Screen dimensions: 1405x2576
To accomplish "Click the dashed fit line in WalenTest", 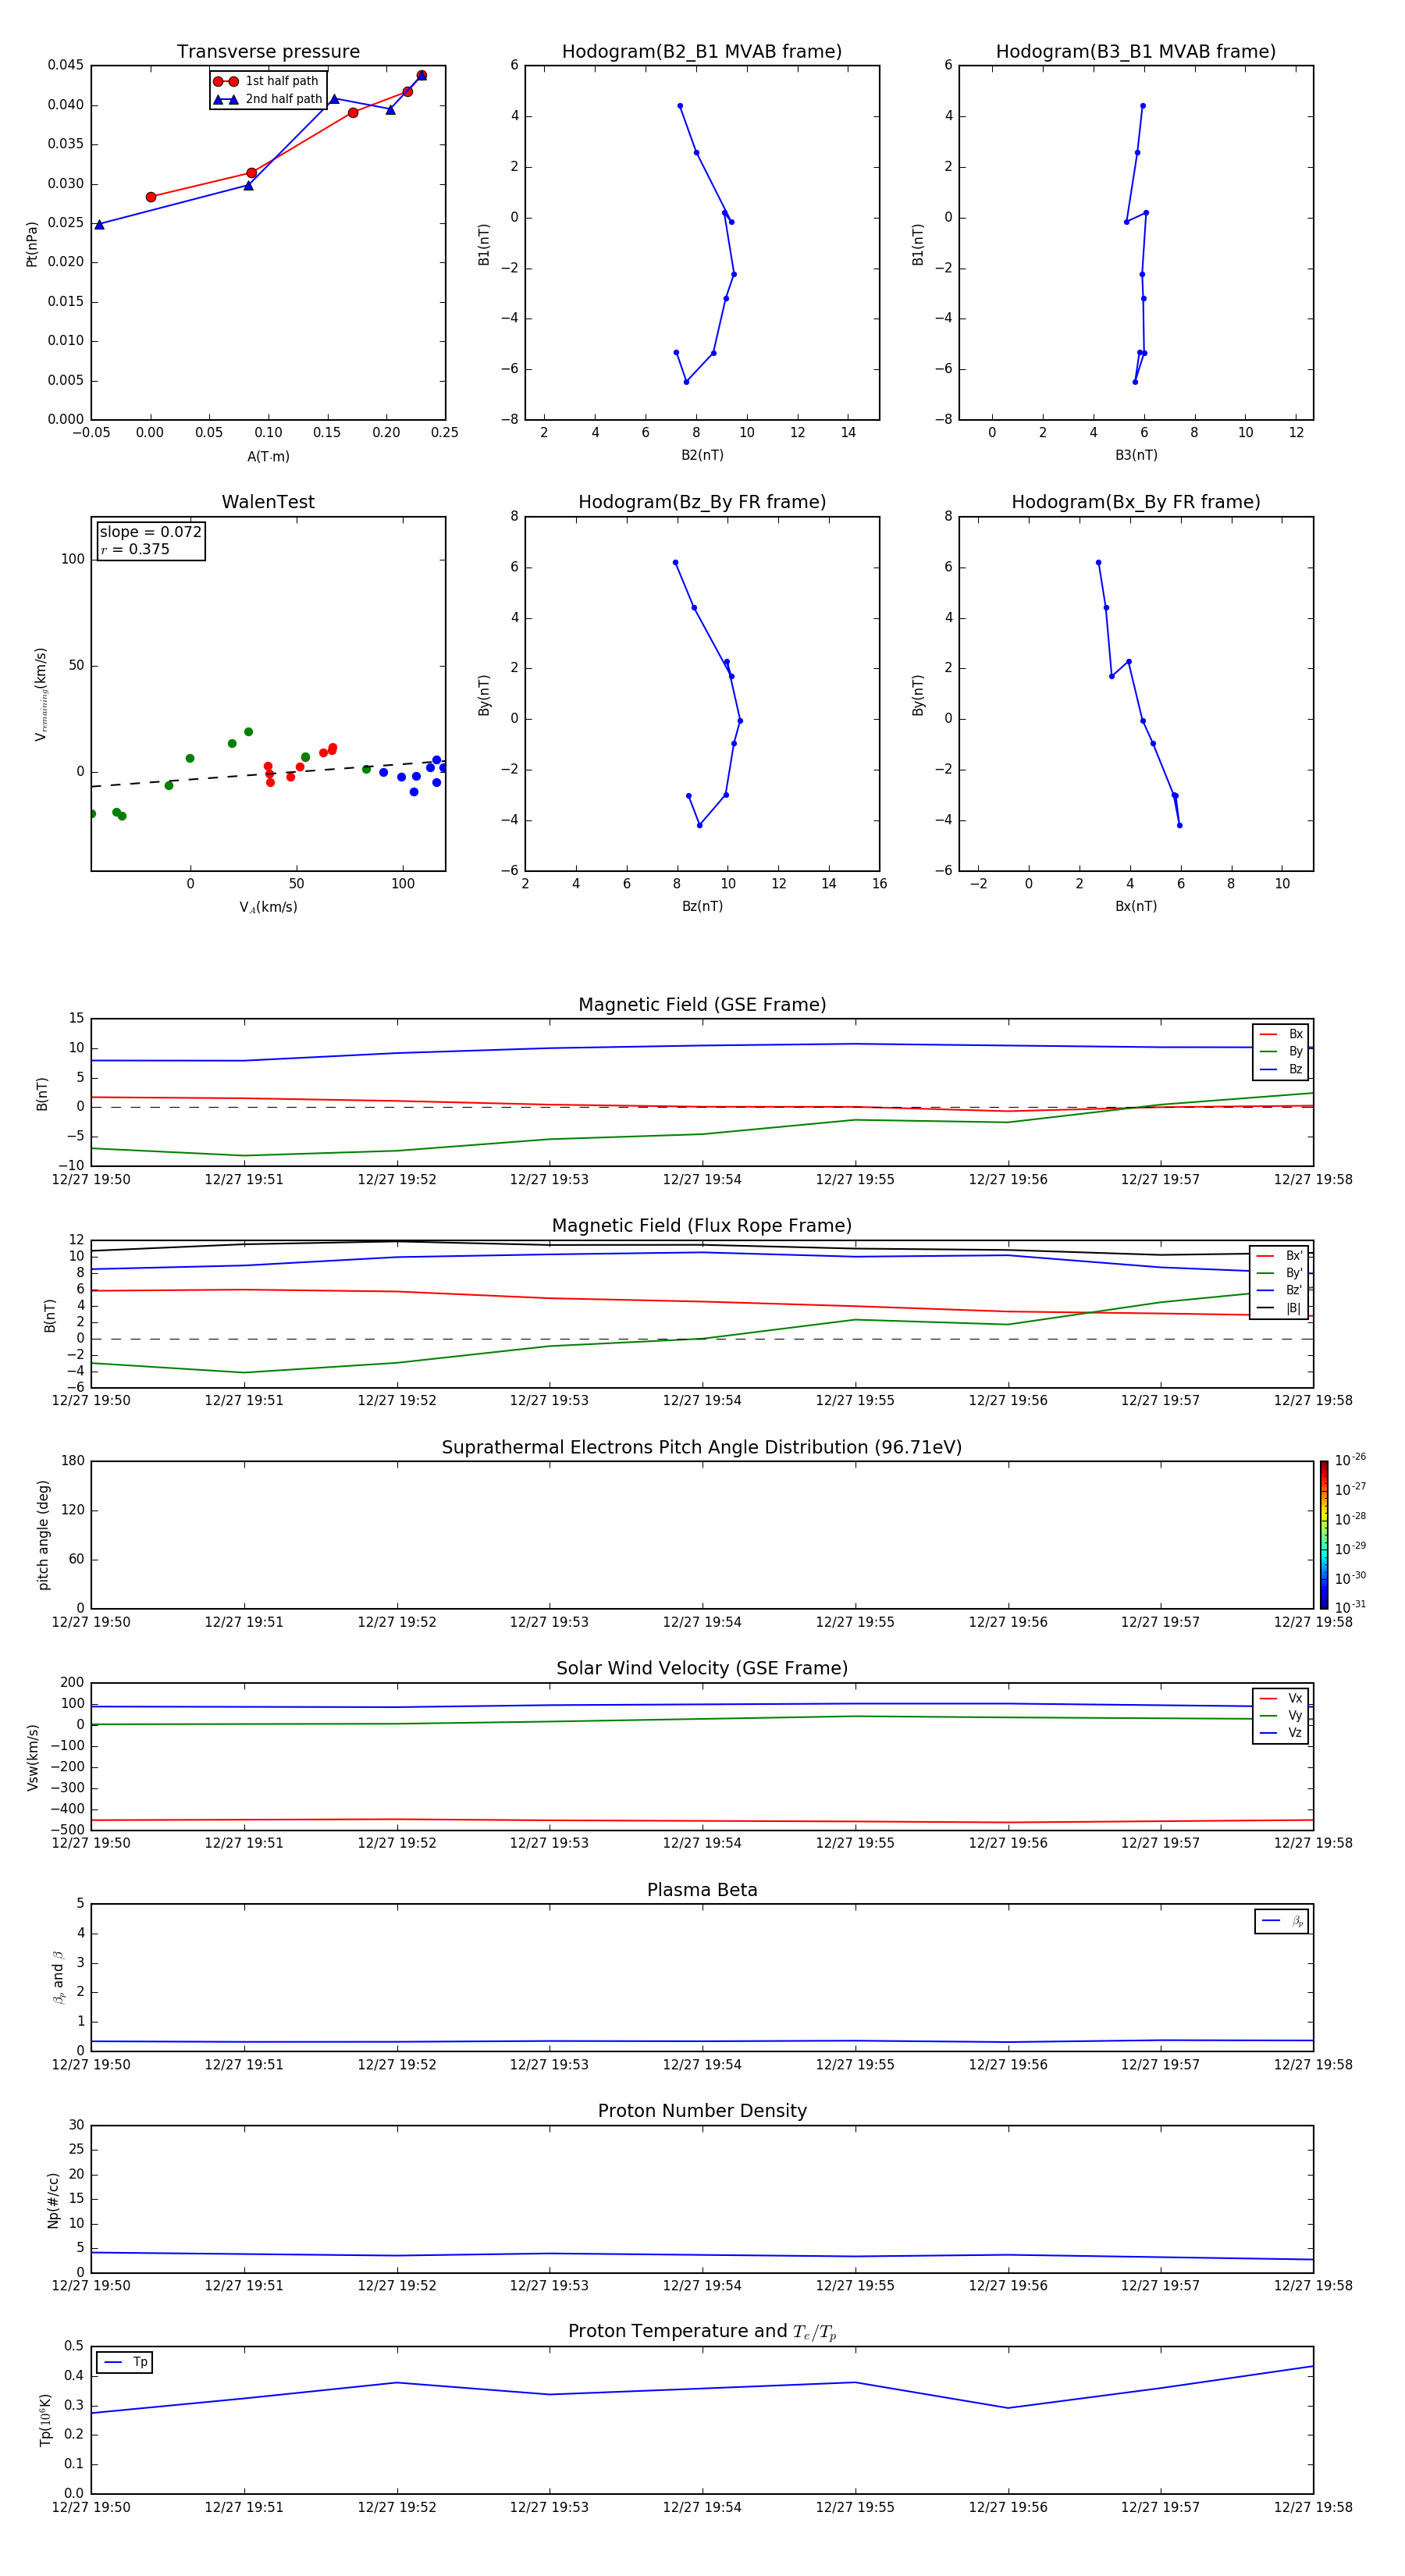I will pyautogui.click(x=268, y=773).
